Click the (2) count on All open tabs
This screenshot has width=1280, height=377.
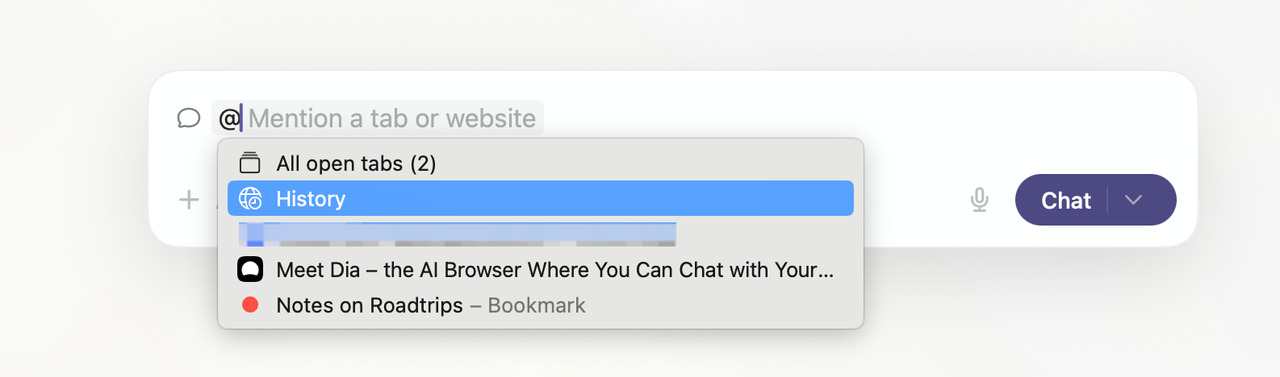423,163
